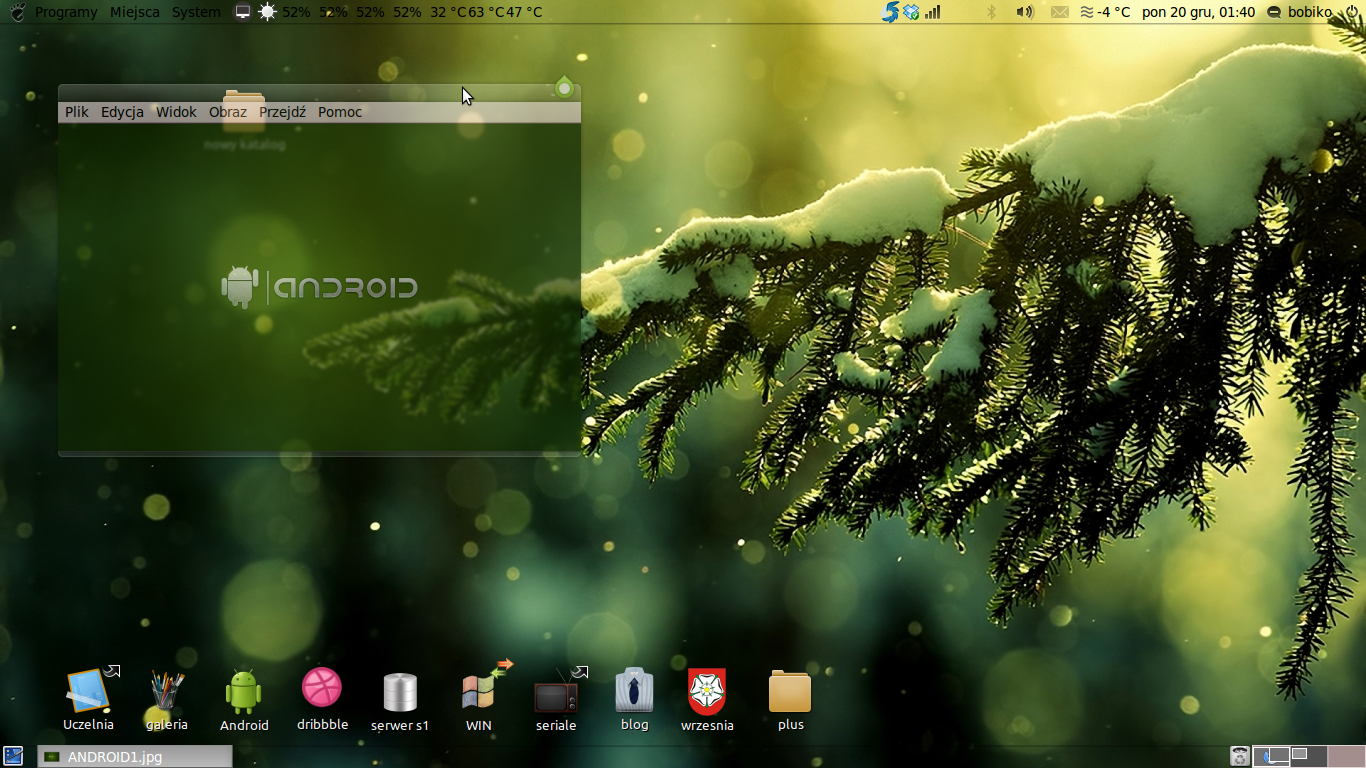Click the Dropbox tray icon

coord(911,12)
